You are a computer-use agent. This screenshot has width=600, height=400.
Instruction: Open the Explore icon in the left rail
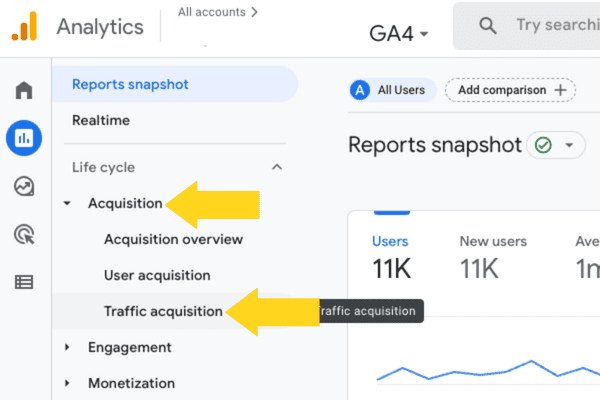pos(24,186)
